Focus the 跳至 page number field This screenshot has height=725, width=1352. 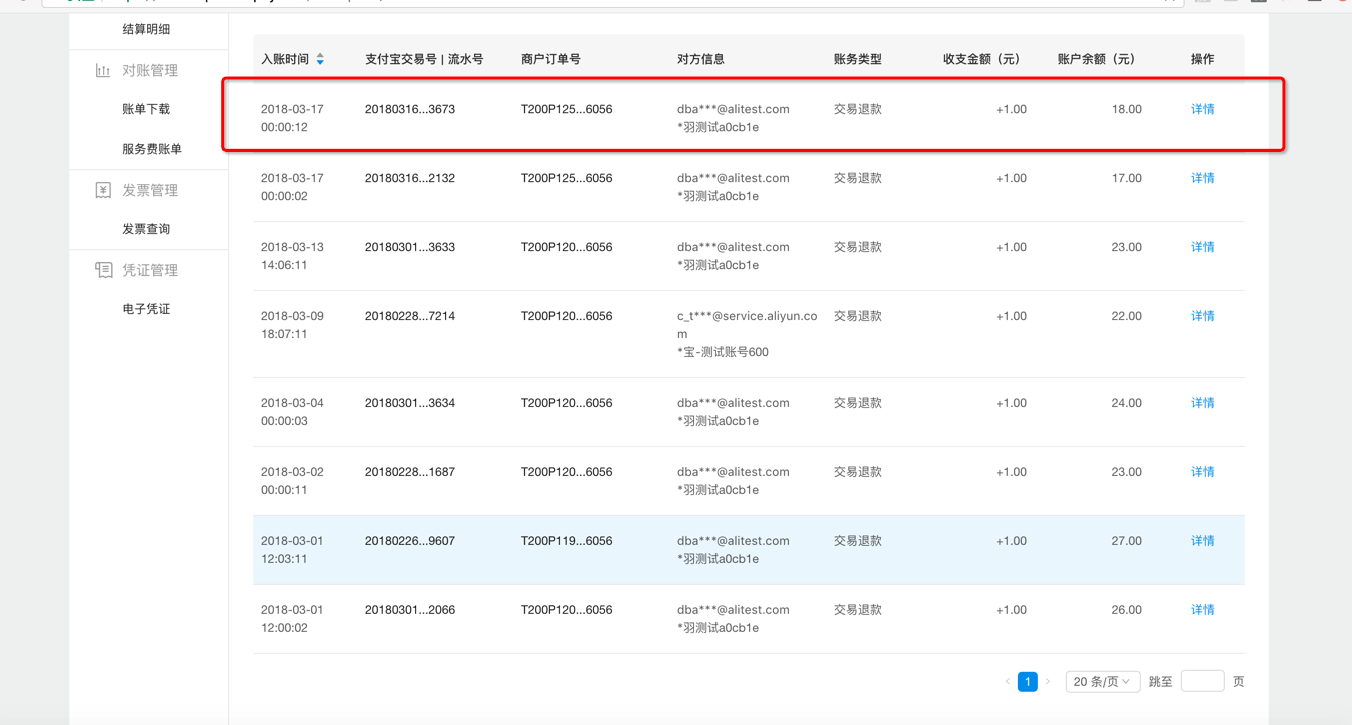click(x=1202, y=681)
